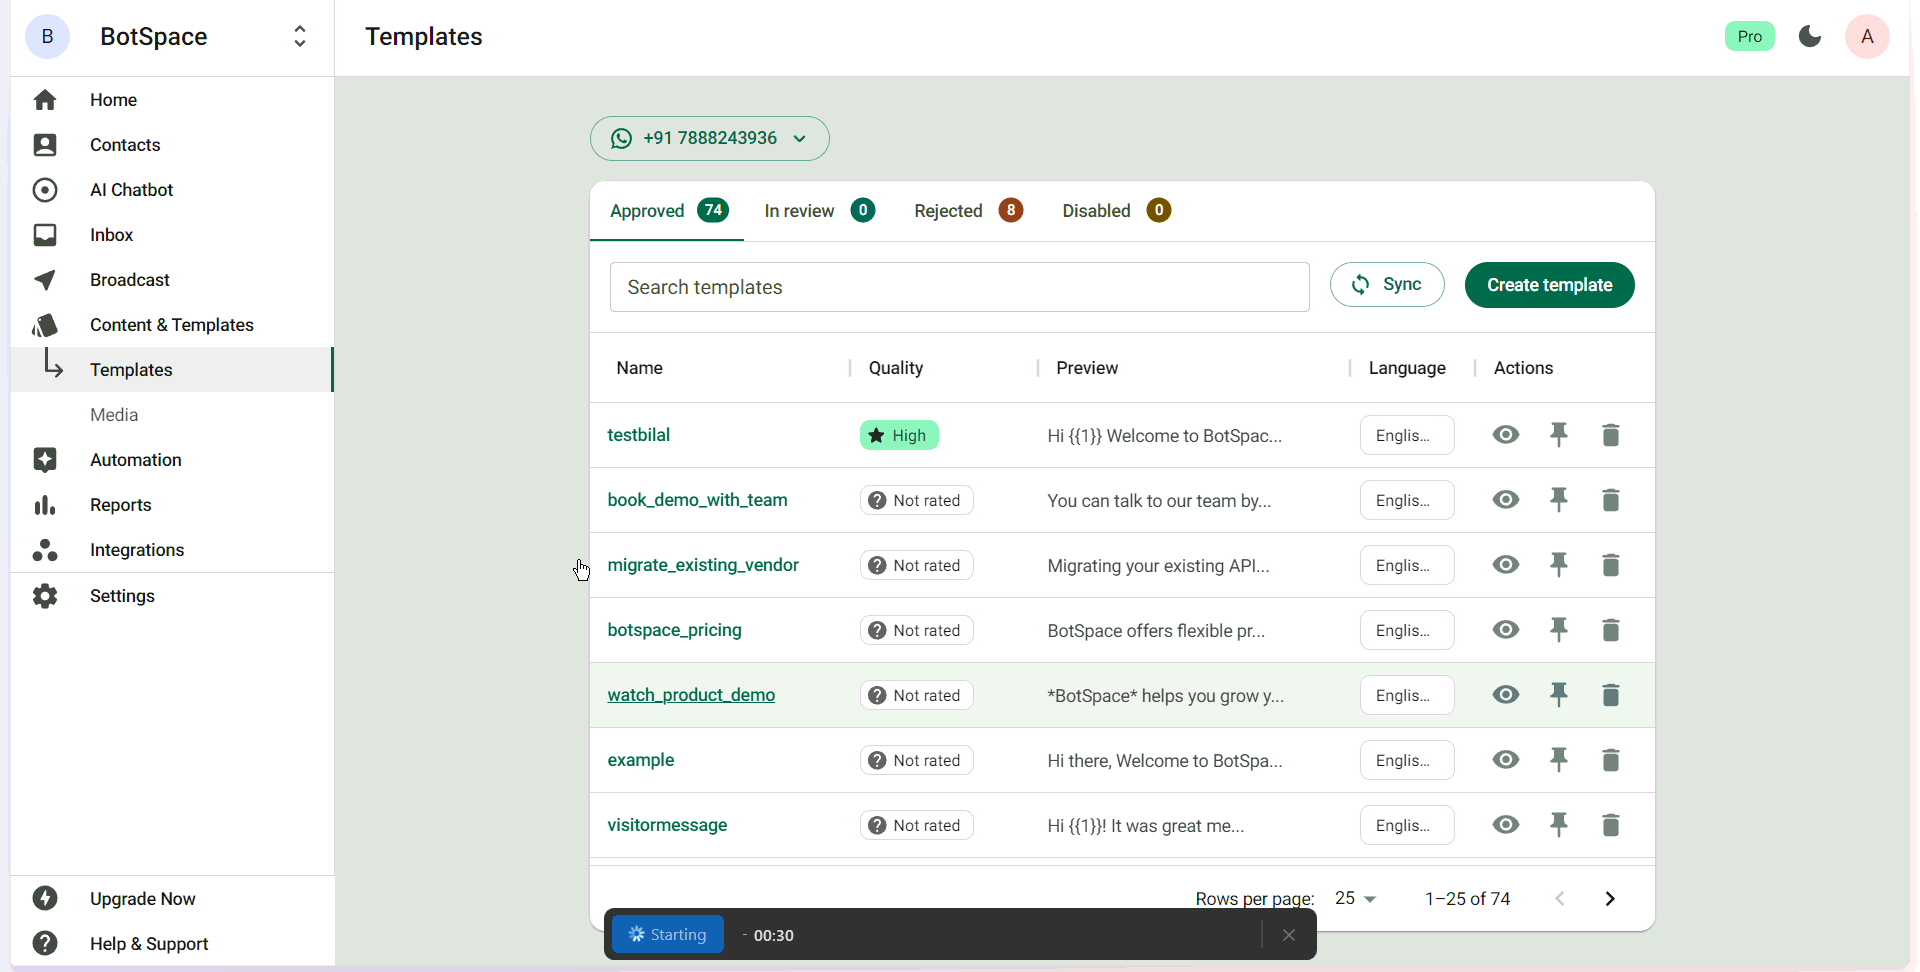Delete the book_demo_with_team template
Image resolution: width=1920 pixels, height=972 pixels.
point(1611,500)
